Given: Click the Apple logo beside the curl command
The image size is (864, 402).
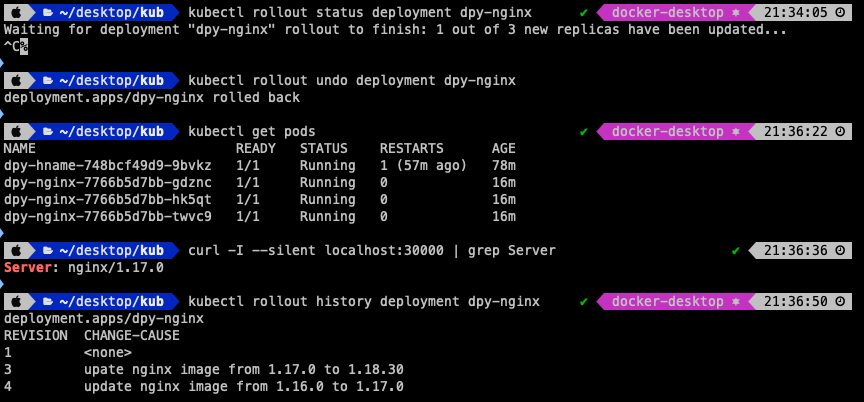Looking at the screenshot, I should pyautogui.click(x=16, y=251).
